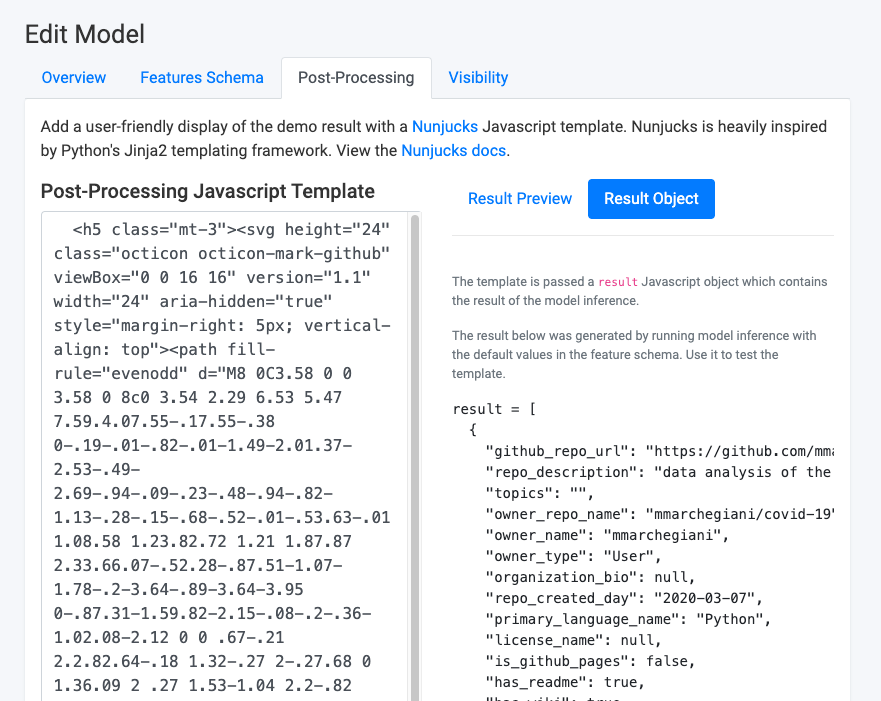Screen dimensions: 881x701
Task: Select the Post-Processing tab
Action: [x=356, y=78]
